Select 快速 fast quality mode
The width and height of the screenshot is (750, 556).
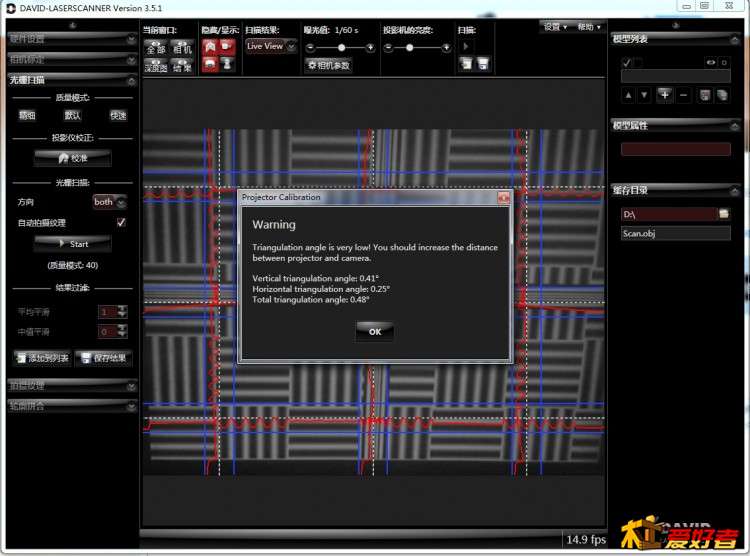(118, 115)
